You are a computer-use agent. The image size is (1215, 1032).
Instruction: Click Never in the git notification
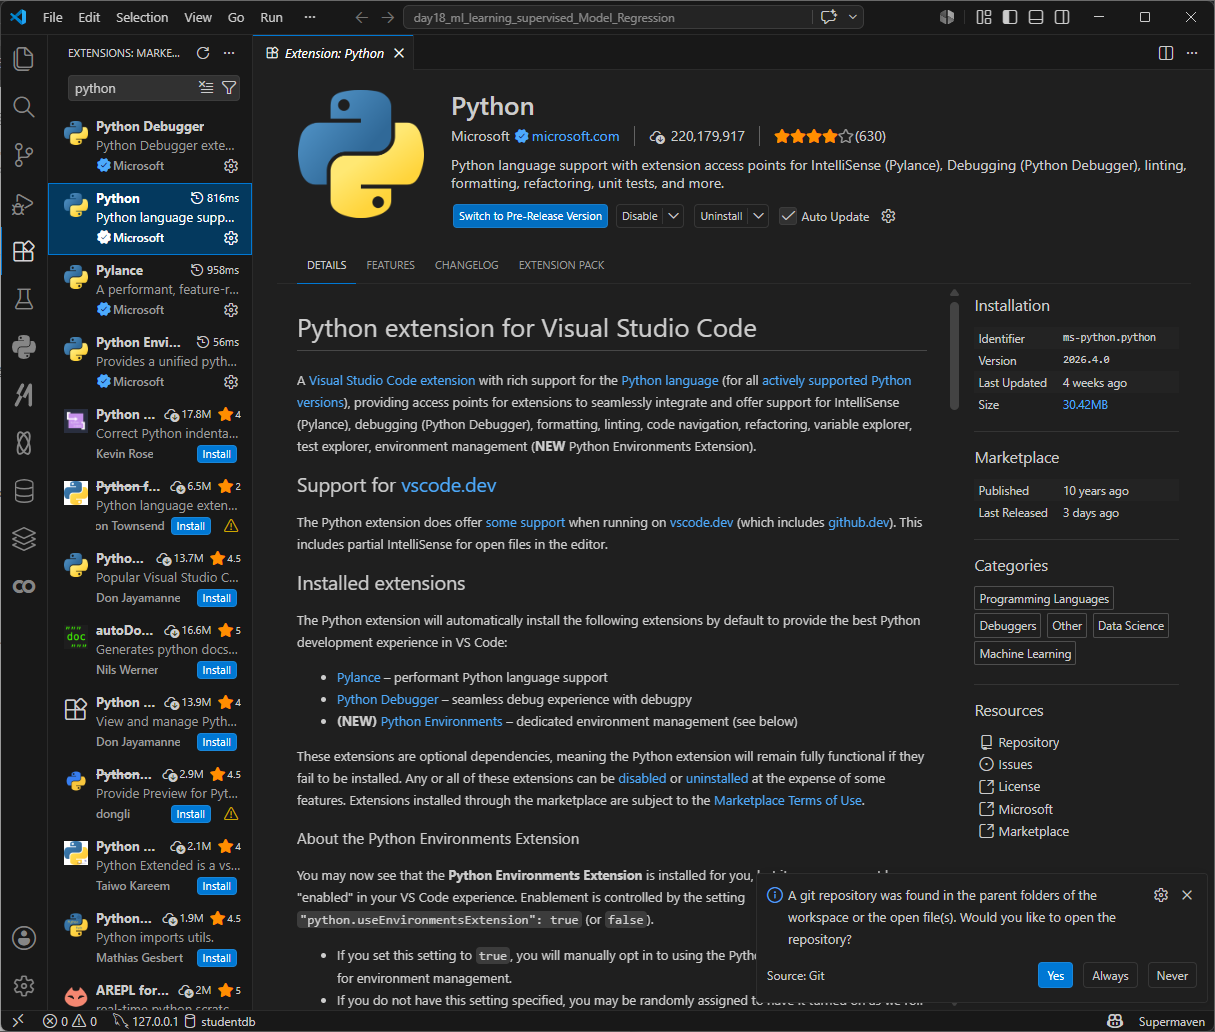tap(1172, 976)
